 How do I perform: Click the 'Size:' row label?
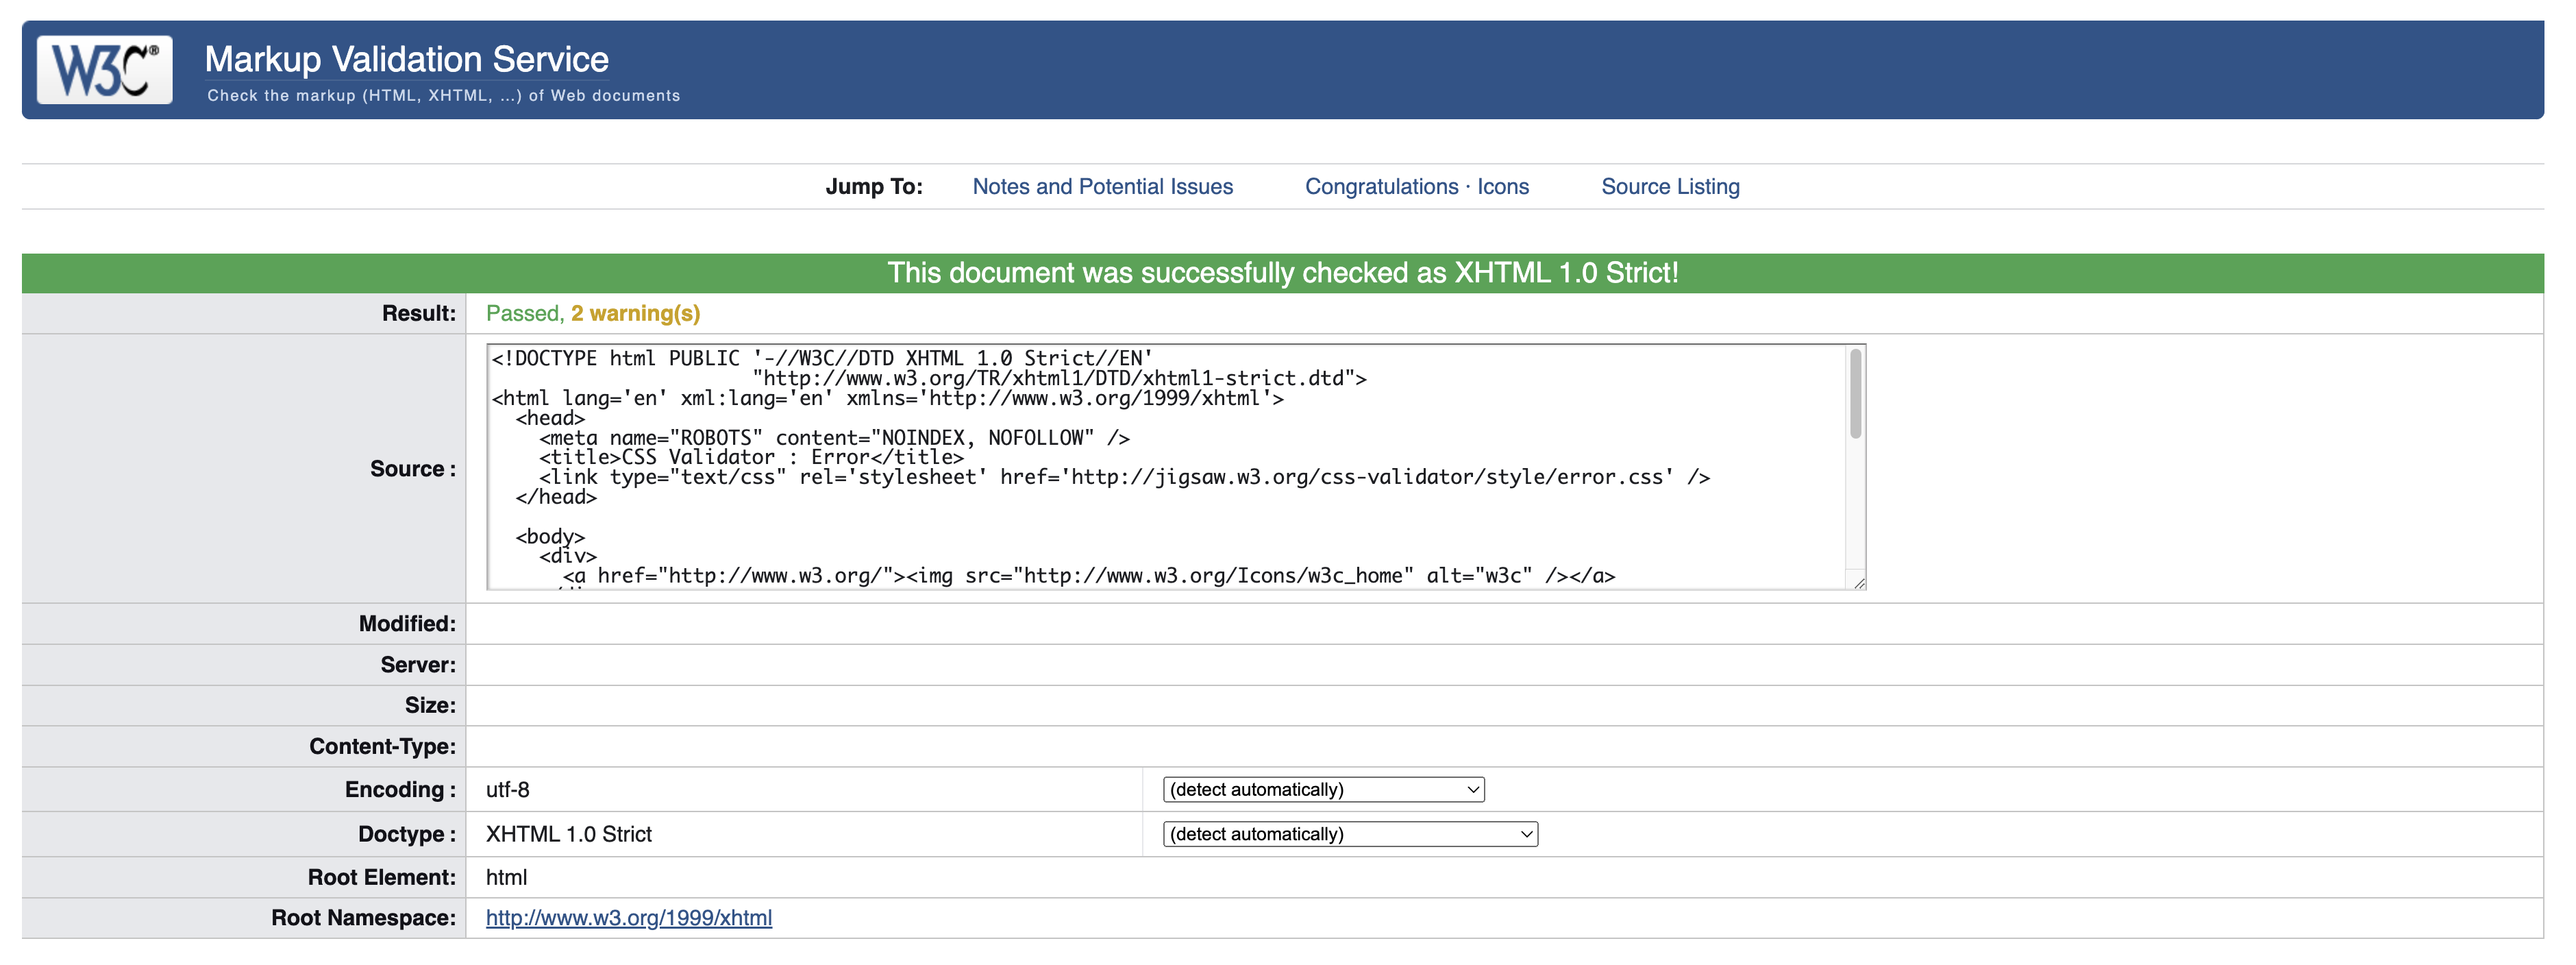430,705
